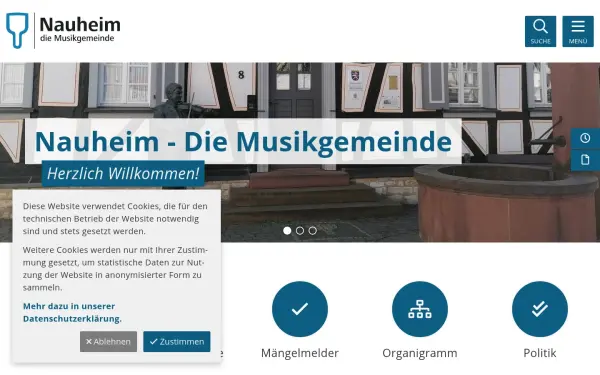Click the 'Herzlich Willkommen!' banner label
This screenshot has height=375, width=600.
[123, 173]
